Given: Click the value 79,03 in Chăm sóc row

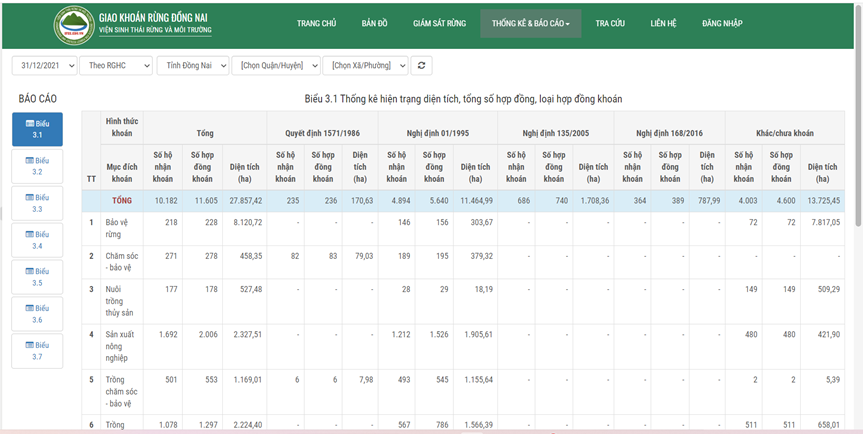Looking at the screenshot, I should click(x=363, y=256).
